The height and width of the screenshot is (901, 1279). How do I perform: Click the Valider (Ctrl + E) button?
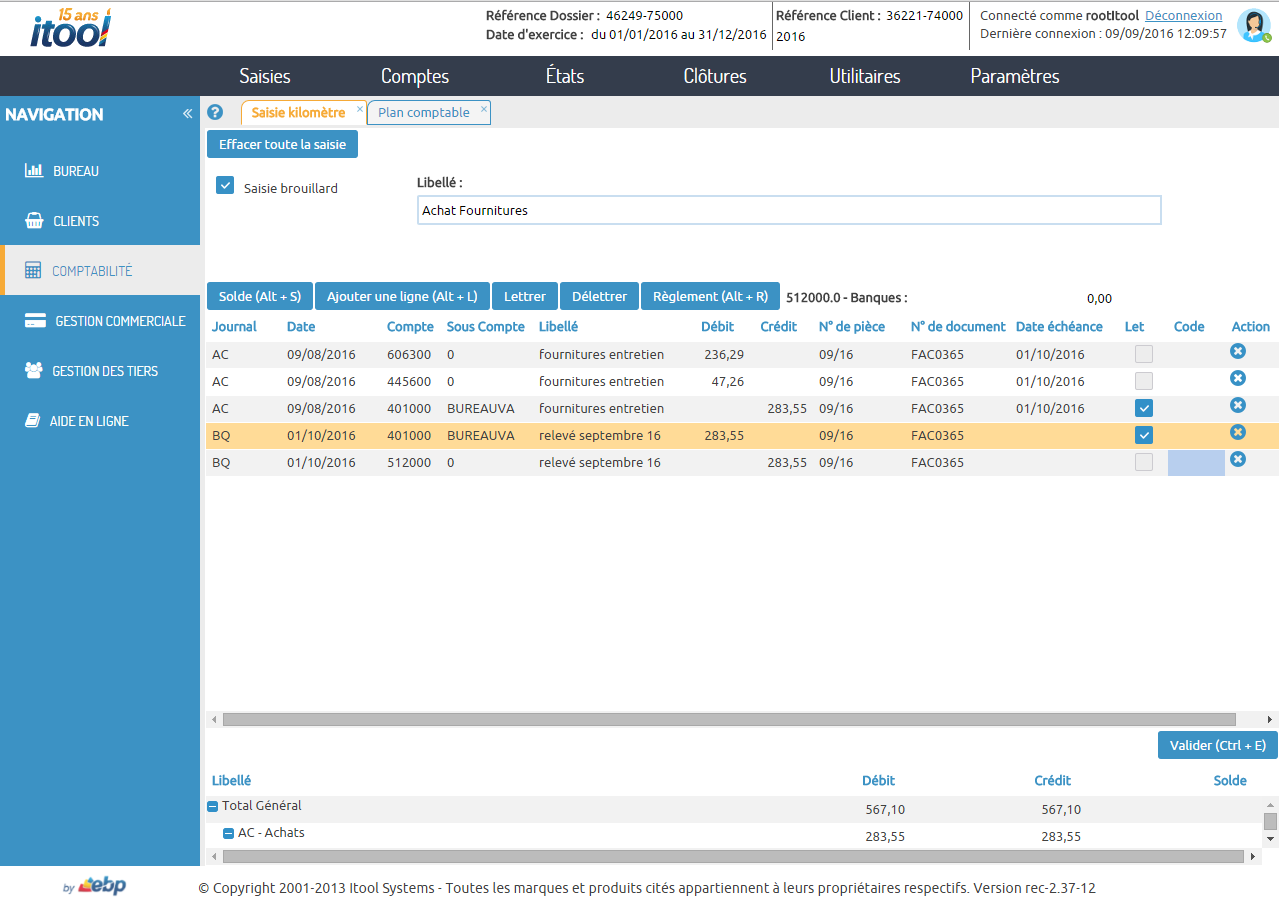coord(1216,745)
